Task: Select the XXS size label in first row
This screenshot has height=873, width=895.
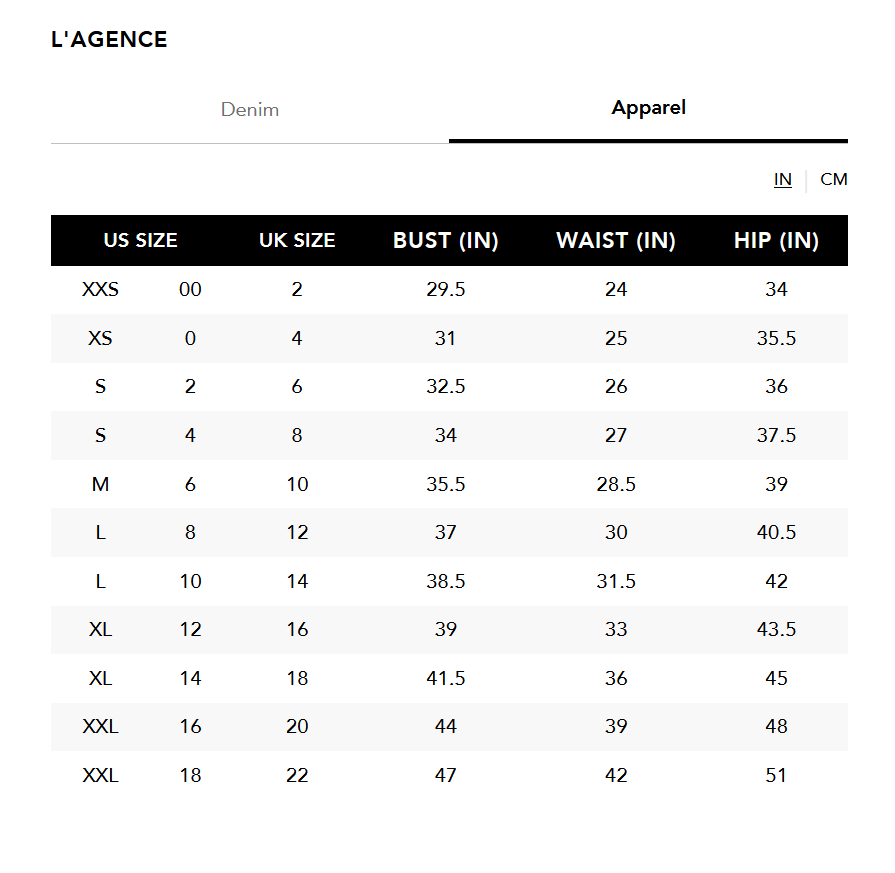Action: click(x=100, y=290)
